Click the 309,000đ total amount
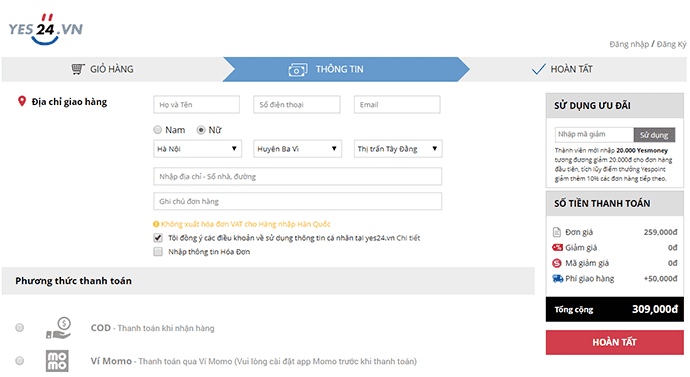Screen dimensions: 690x377 655,309
